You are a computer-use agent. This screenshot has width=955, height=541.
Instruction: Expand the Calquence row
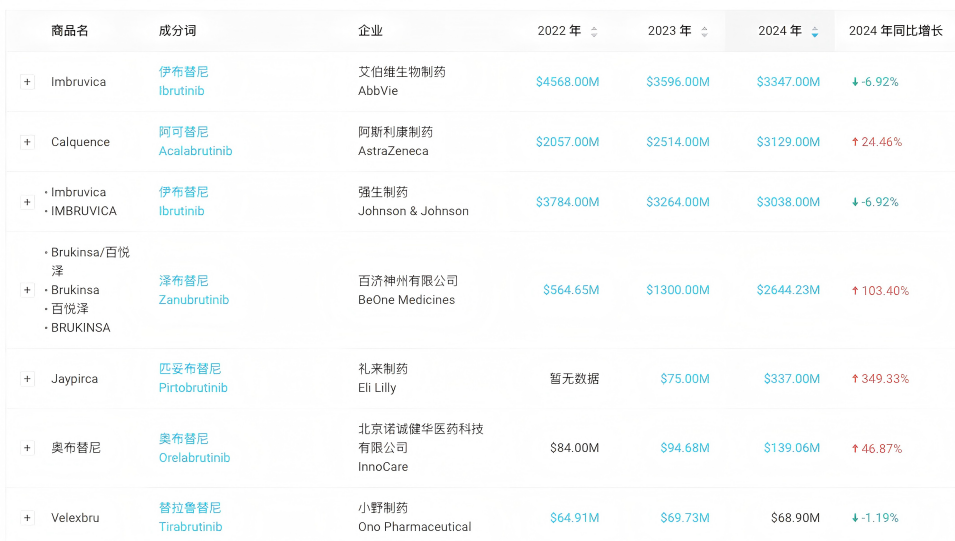[27, 142]
